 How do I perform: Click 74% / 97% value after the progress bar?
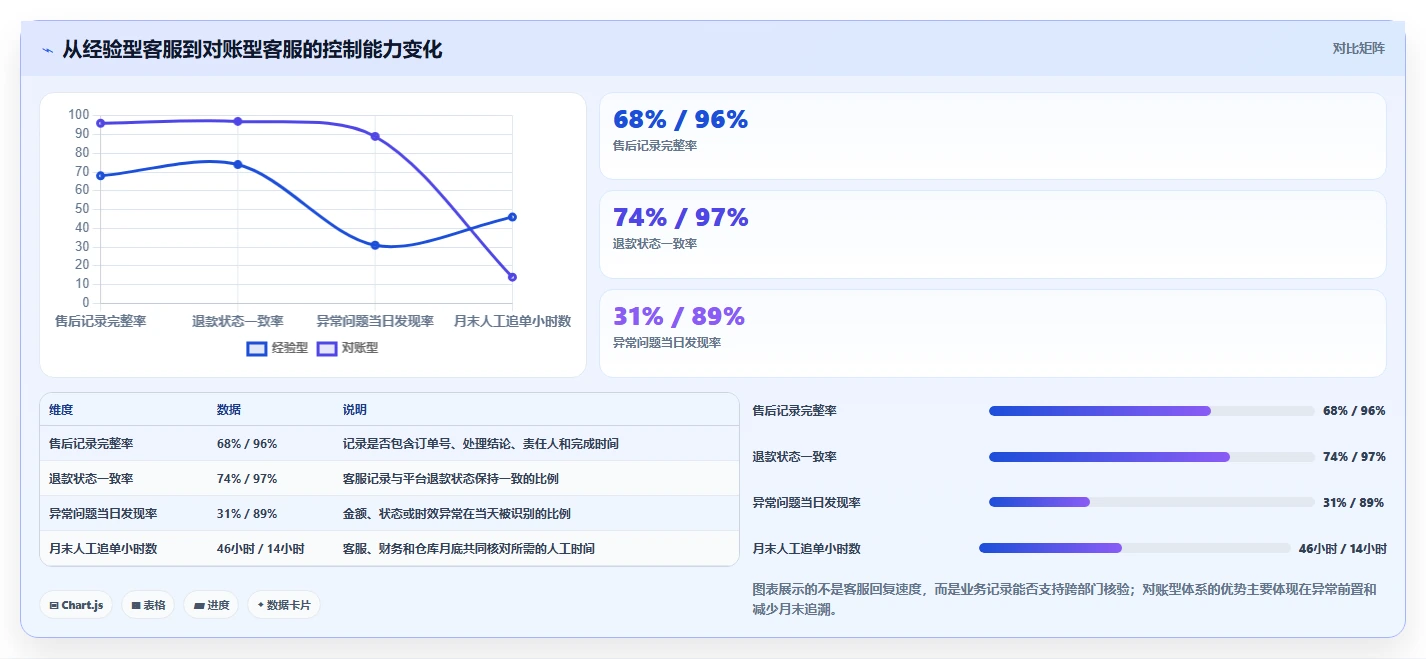(1354, 457)
